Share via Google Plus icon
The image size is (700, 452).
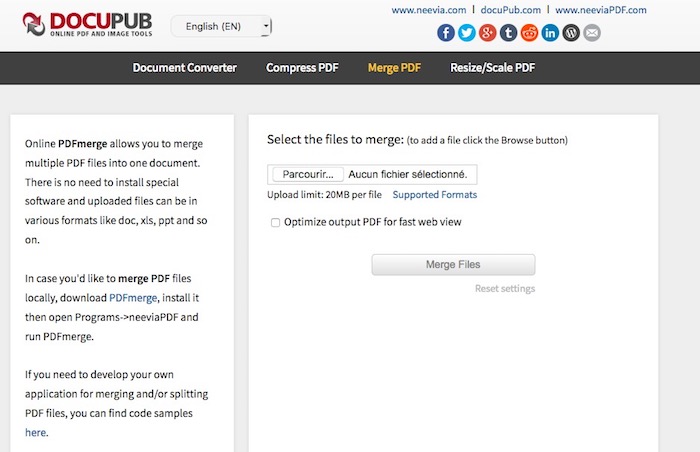[488, 33]
